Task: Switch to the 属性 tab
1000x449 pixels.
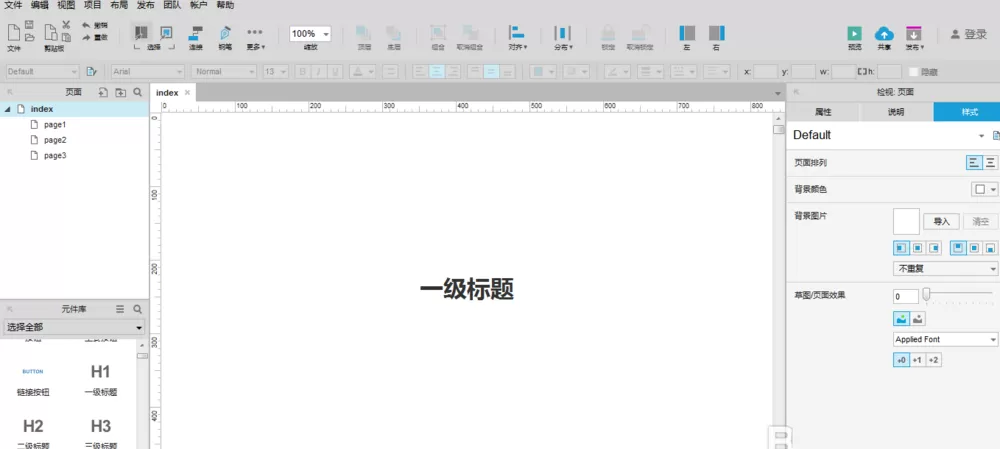Action: tap(823, 112)
